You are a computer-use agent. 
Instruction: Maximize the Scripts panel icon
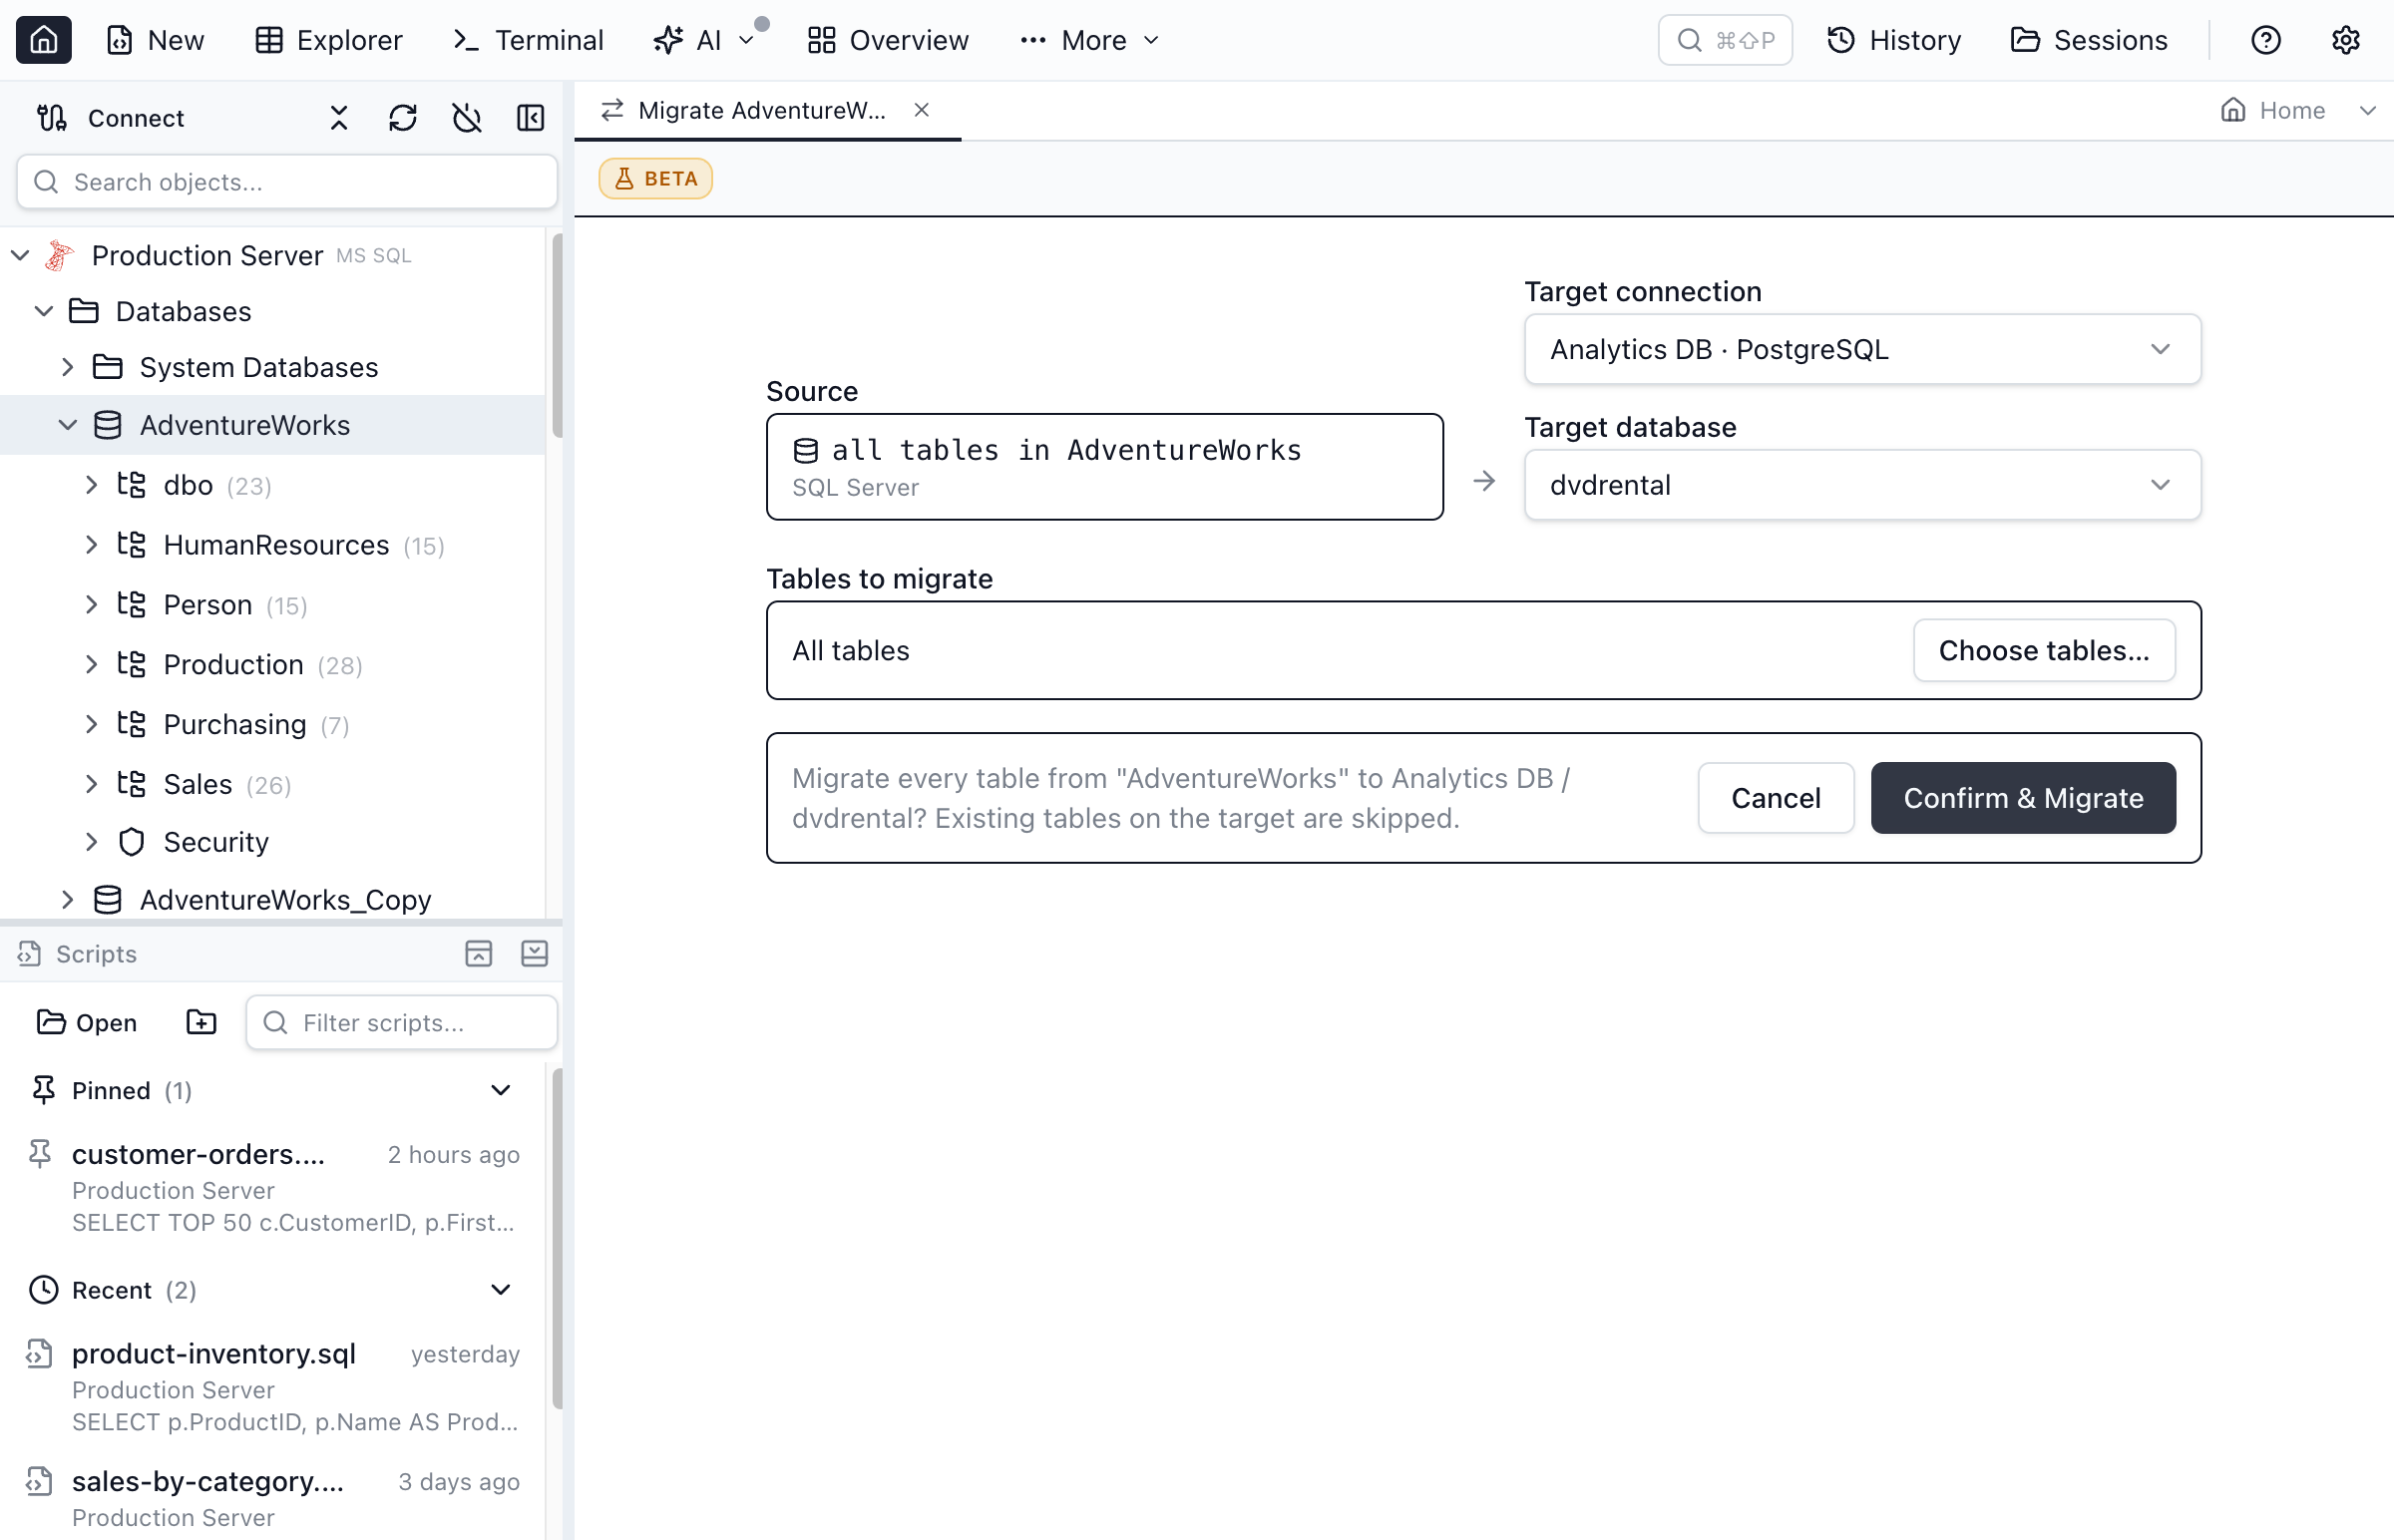click(479, 954)
